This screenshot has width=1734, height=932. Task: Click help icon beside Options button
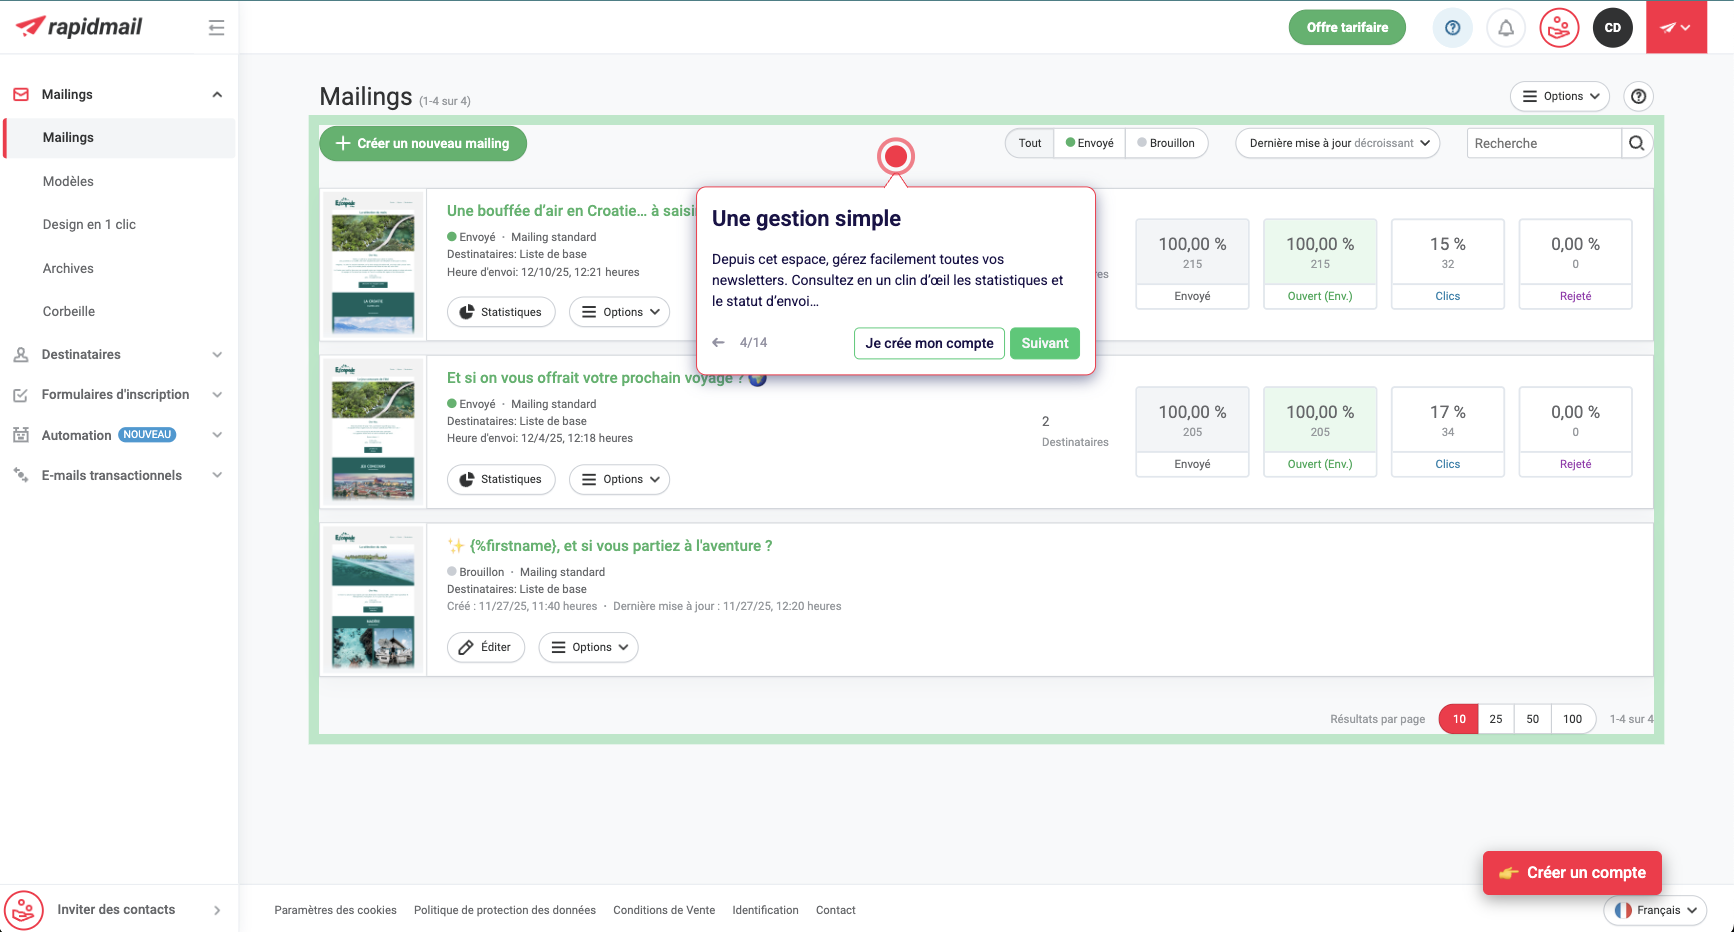(x=1638, y=97)
